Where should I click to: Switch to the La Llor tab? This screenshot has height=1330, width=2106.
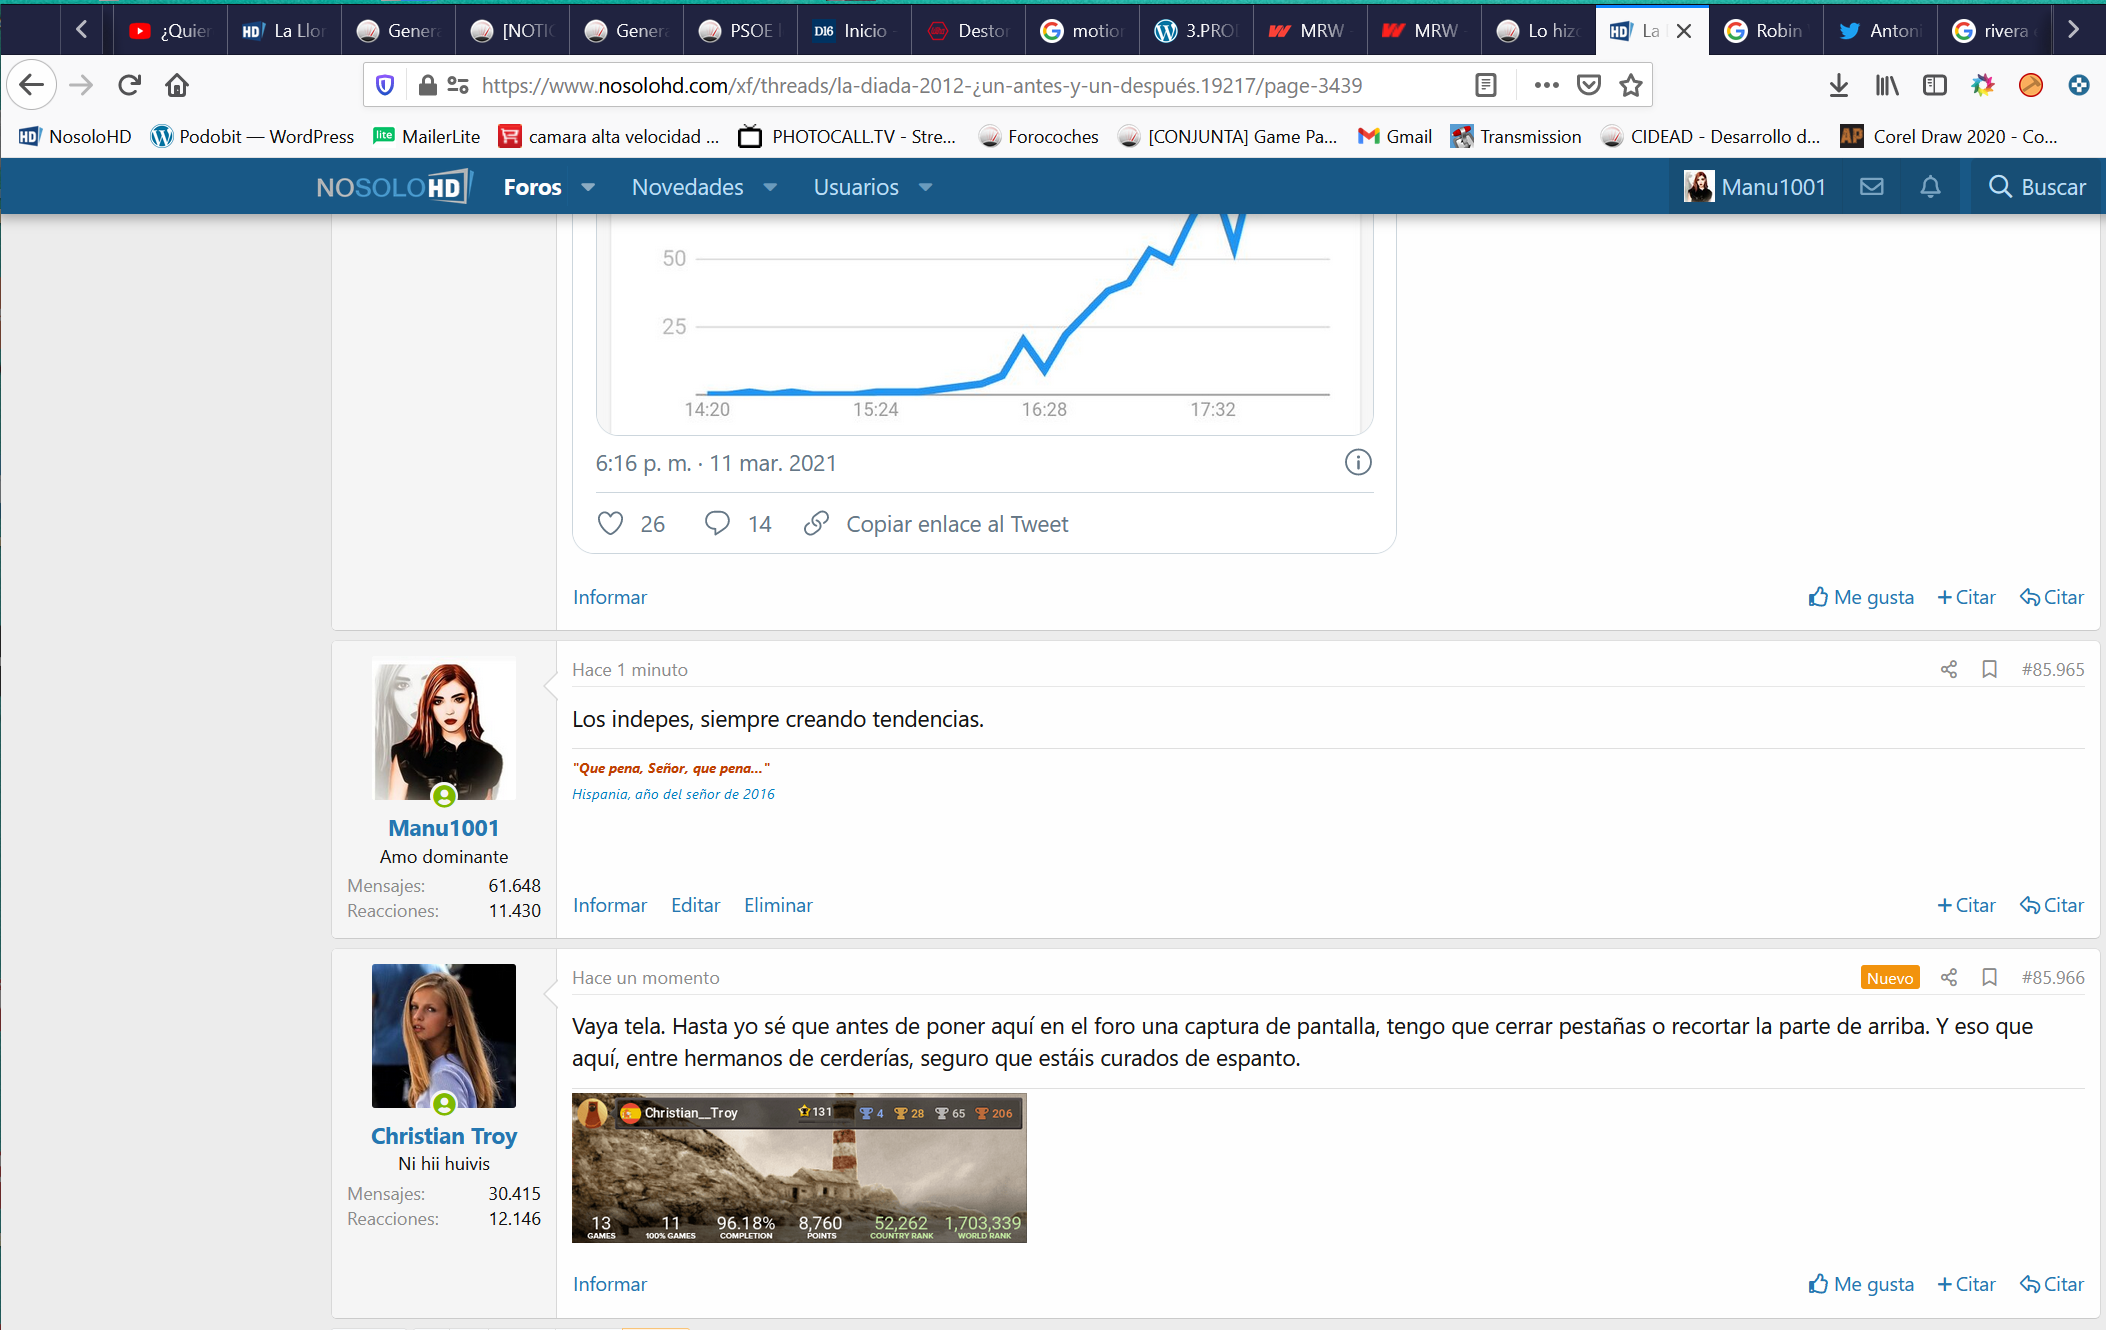(x=284, y=31)
